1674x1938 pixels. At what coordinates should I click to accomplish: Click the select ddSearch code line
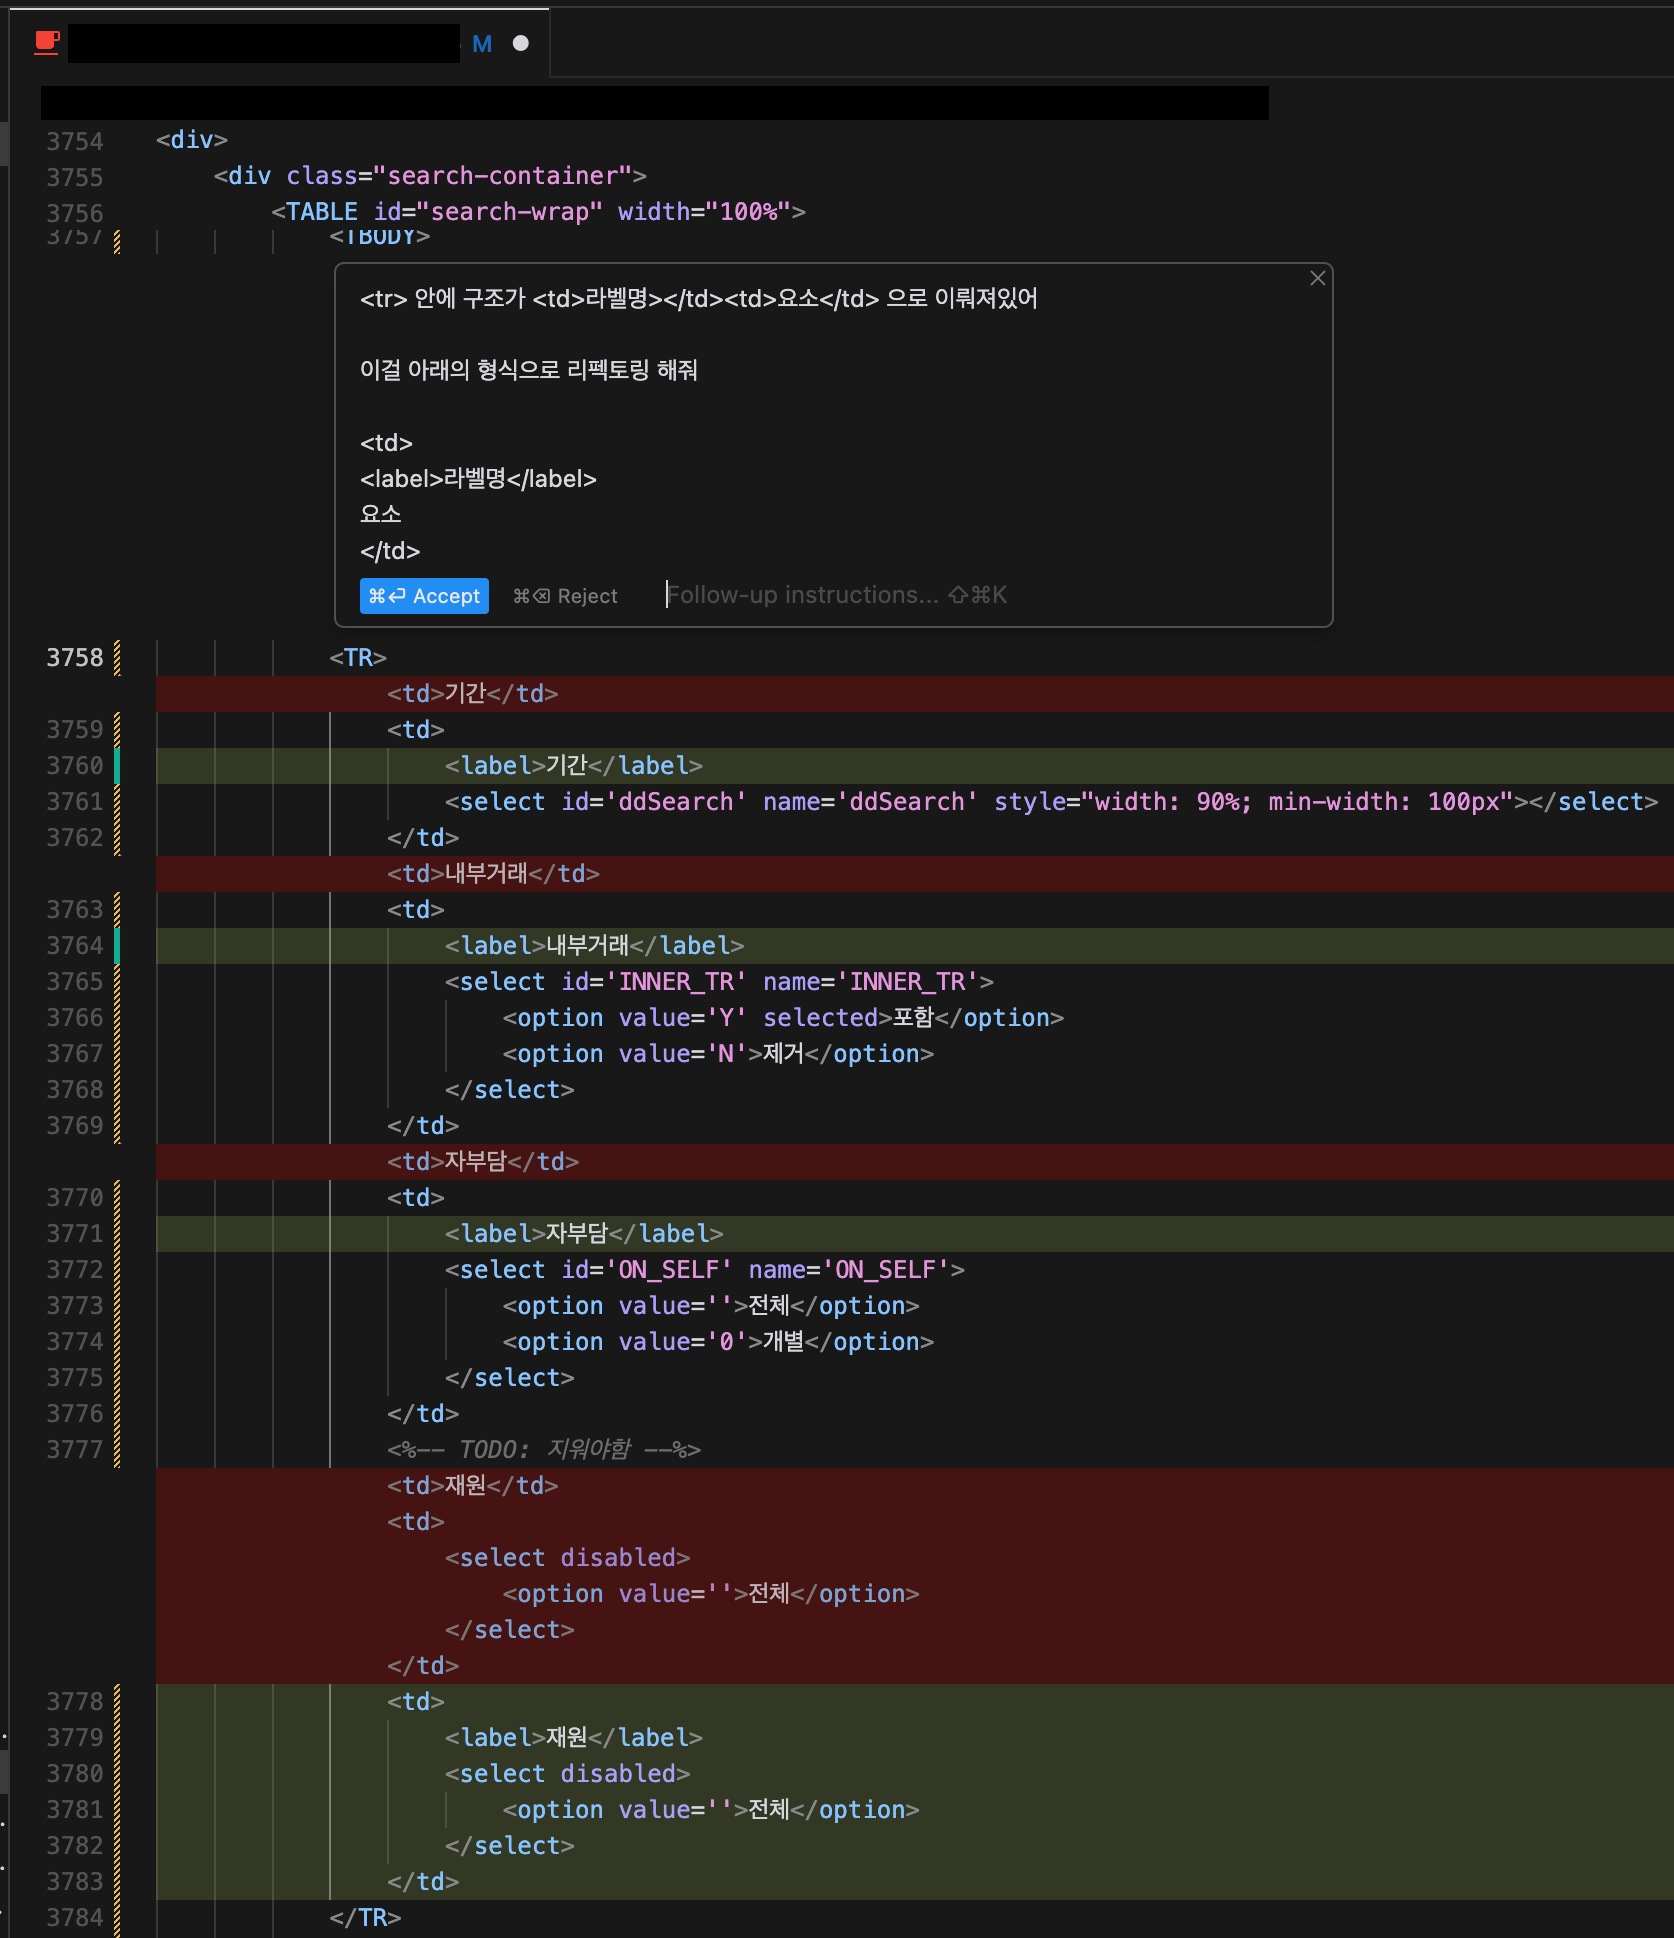[x=1051, y=802]
